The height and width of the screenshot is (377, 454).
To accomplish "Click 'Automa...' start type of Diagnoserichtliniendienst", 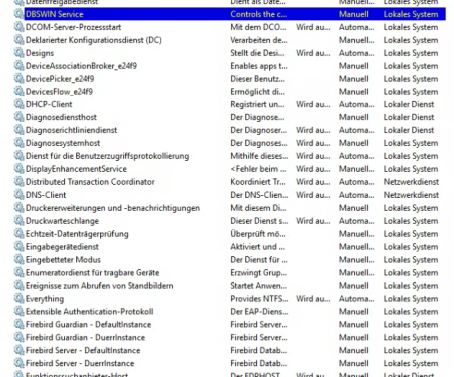I will click(x=357, y=130).
